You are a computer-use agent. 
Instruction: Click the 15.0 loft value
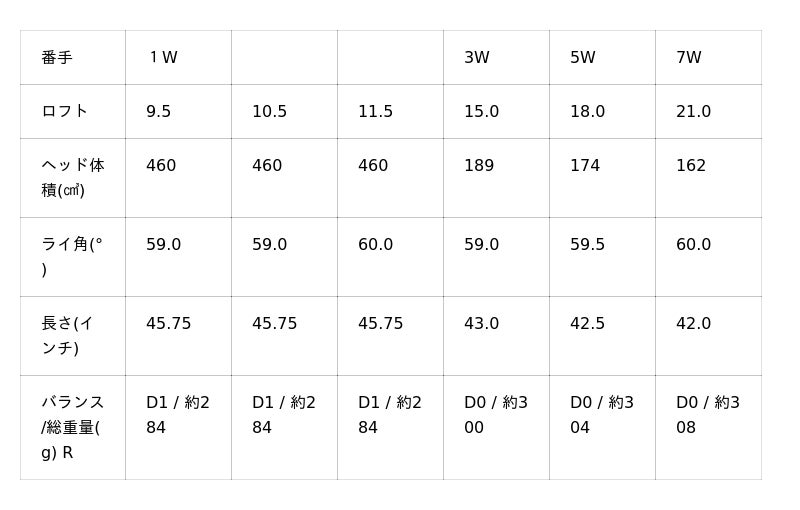(482, 112)
